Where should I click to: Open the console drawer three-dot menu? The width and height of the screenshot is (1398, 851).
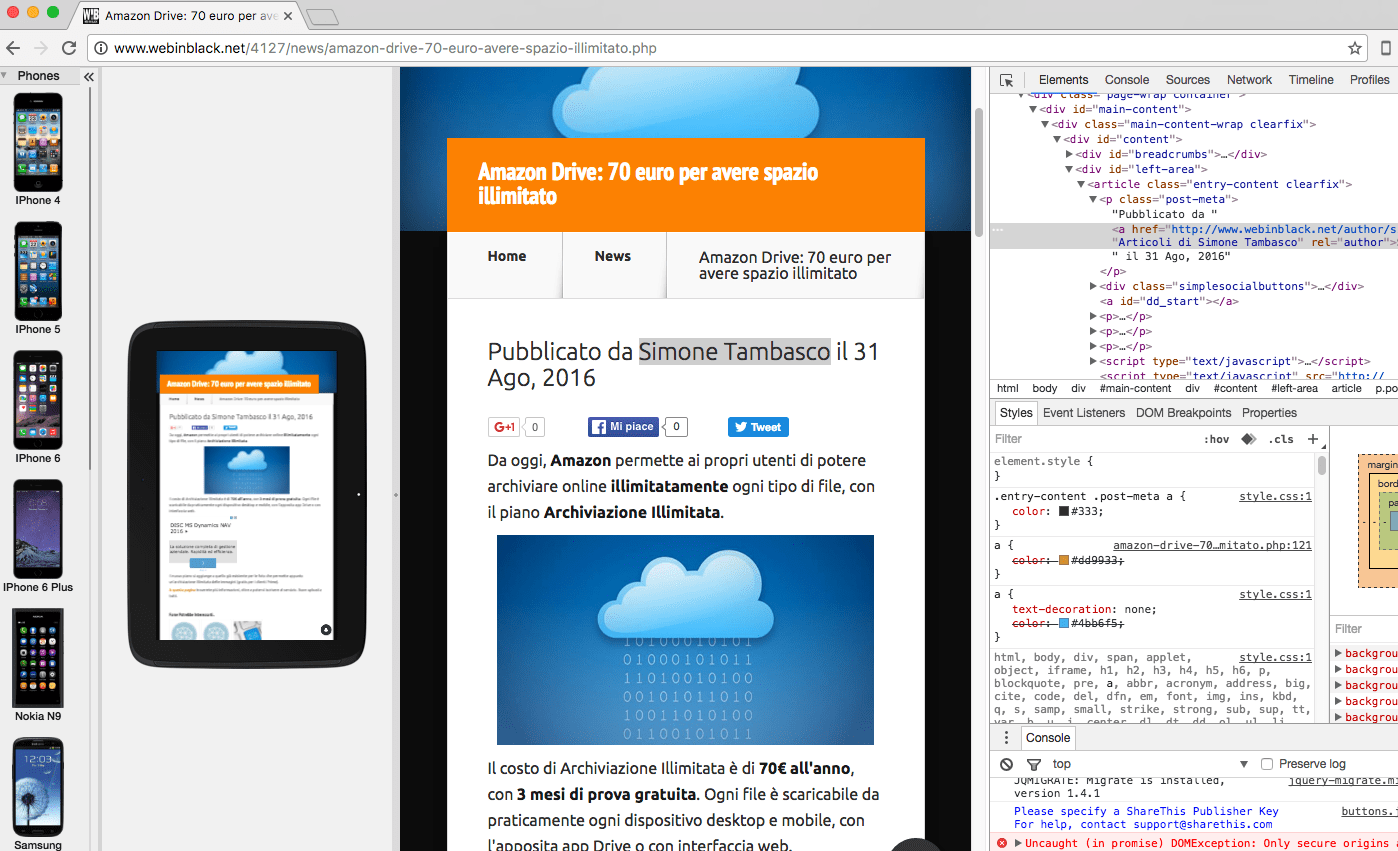point(1006,738)
